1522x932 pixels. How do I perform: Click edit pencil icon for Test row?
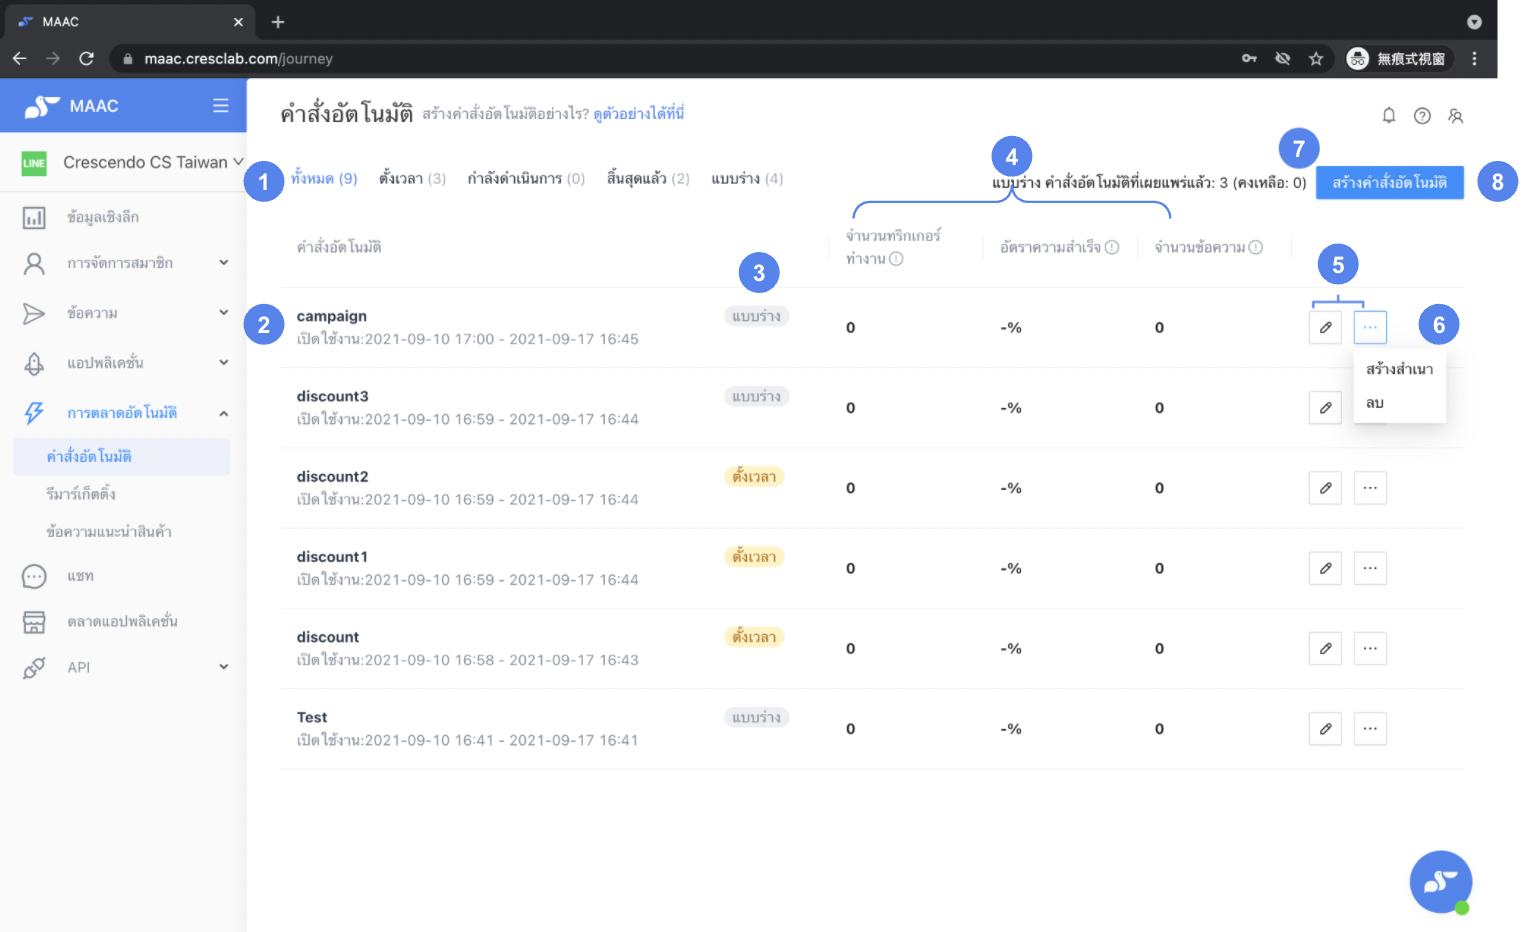[x=1325, y=729]
